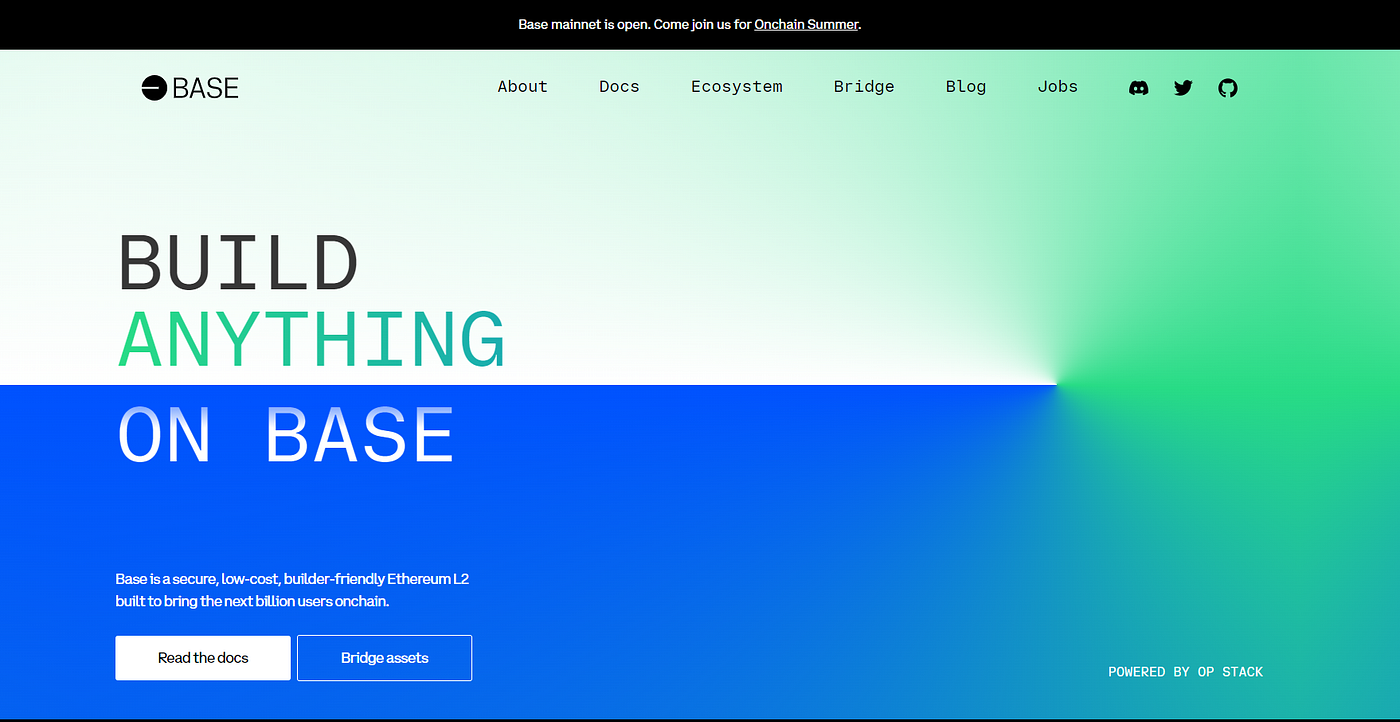The image size is (1400, 722).
Task: Open the Twitter bird icon link
Action: point(1183,88)
